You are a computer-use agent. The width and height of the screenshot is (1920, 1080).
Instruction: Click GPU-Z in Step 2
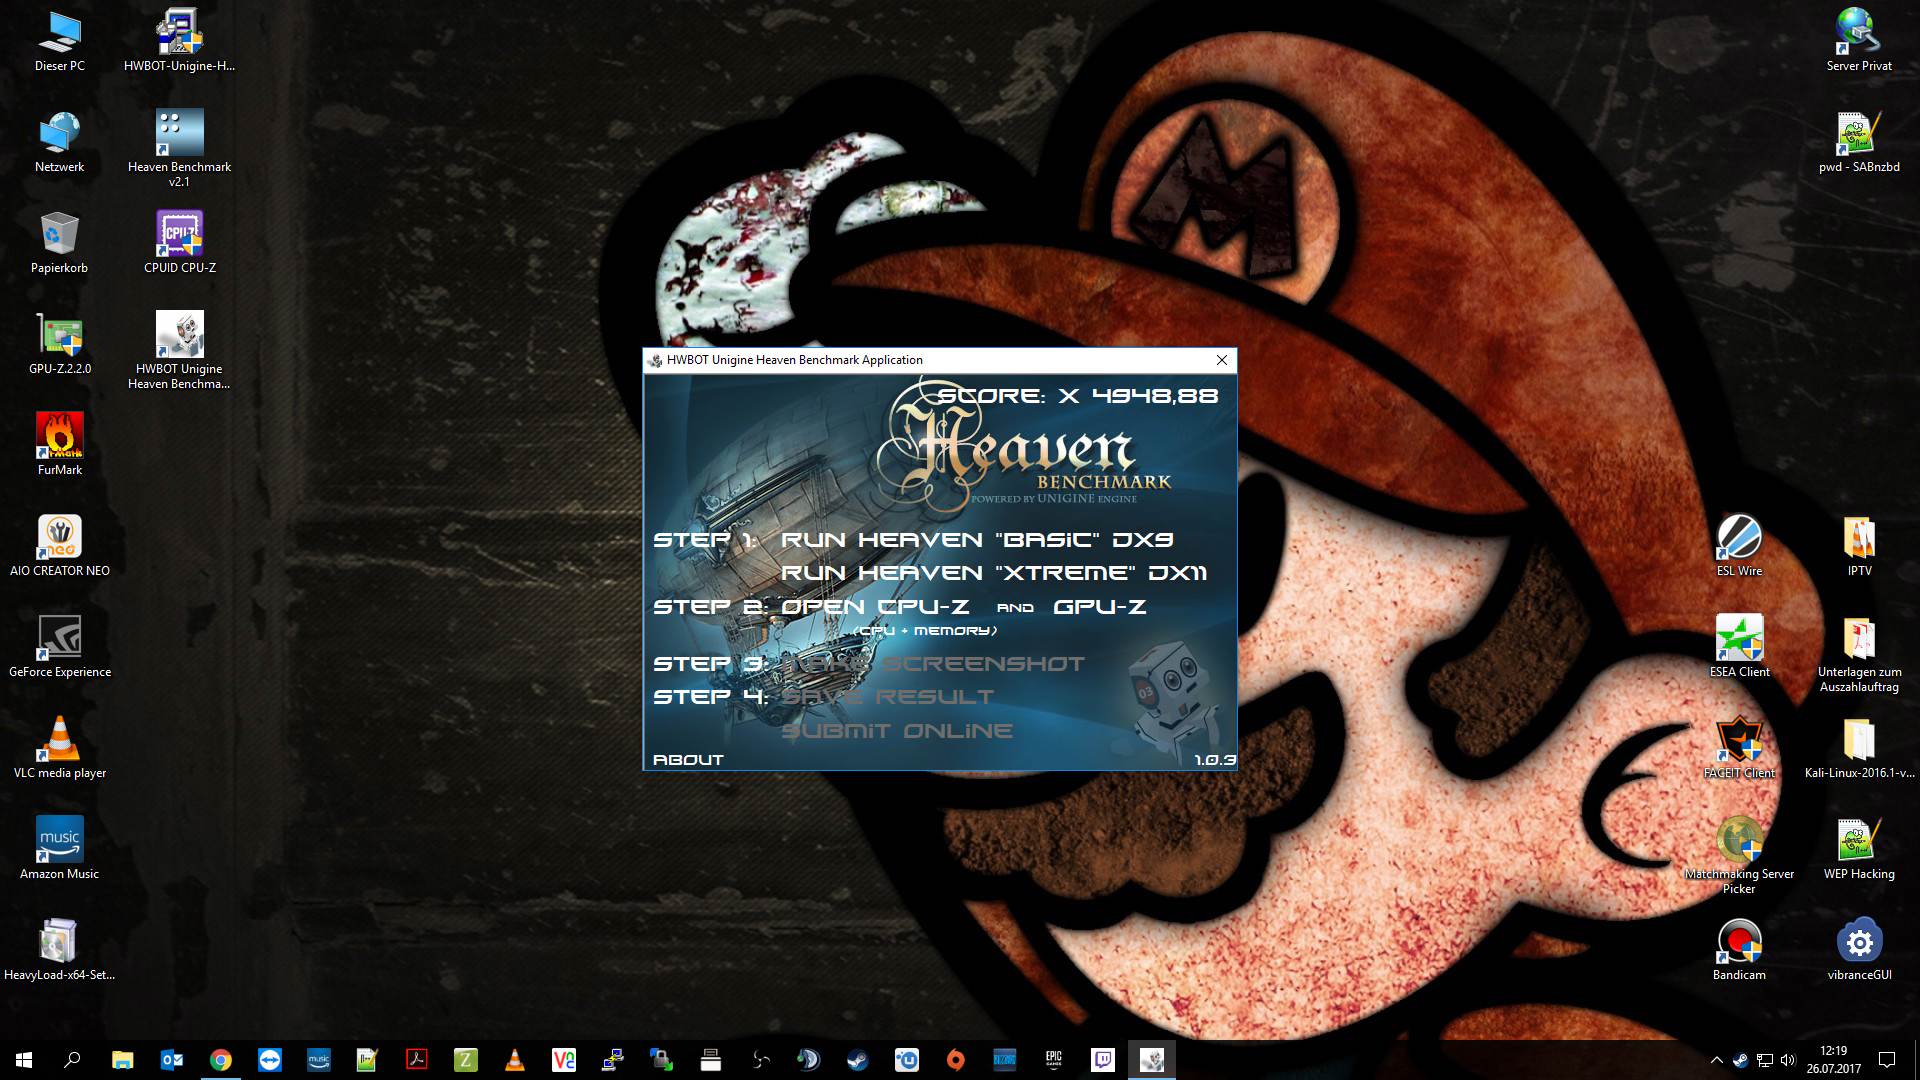coord(1099,607)
